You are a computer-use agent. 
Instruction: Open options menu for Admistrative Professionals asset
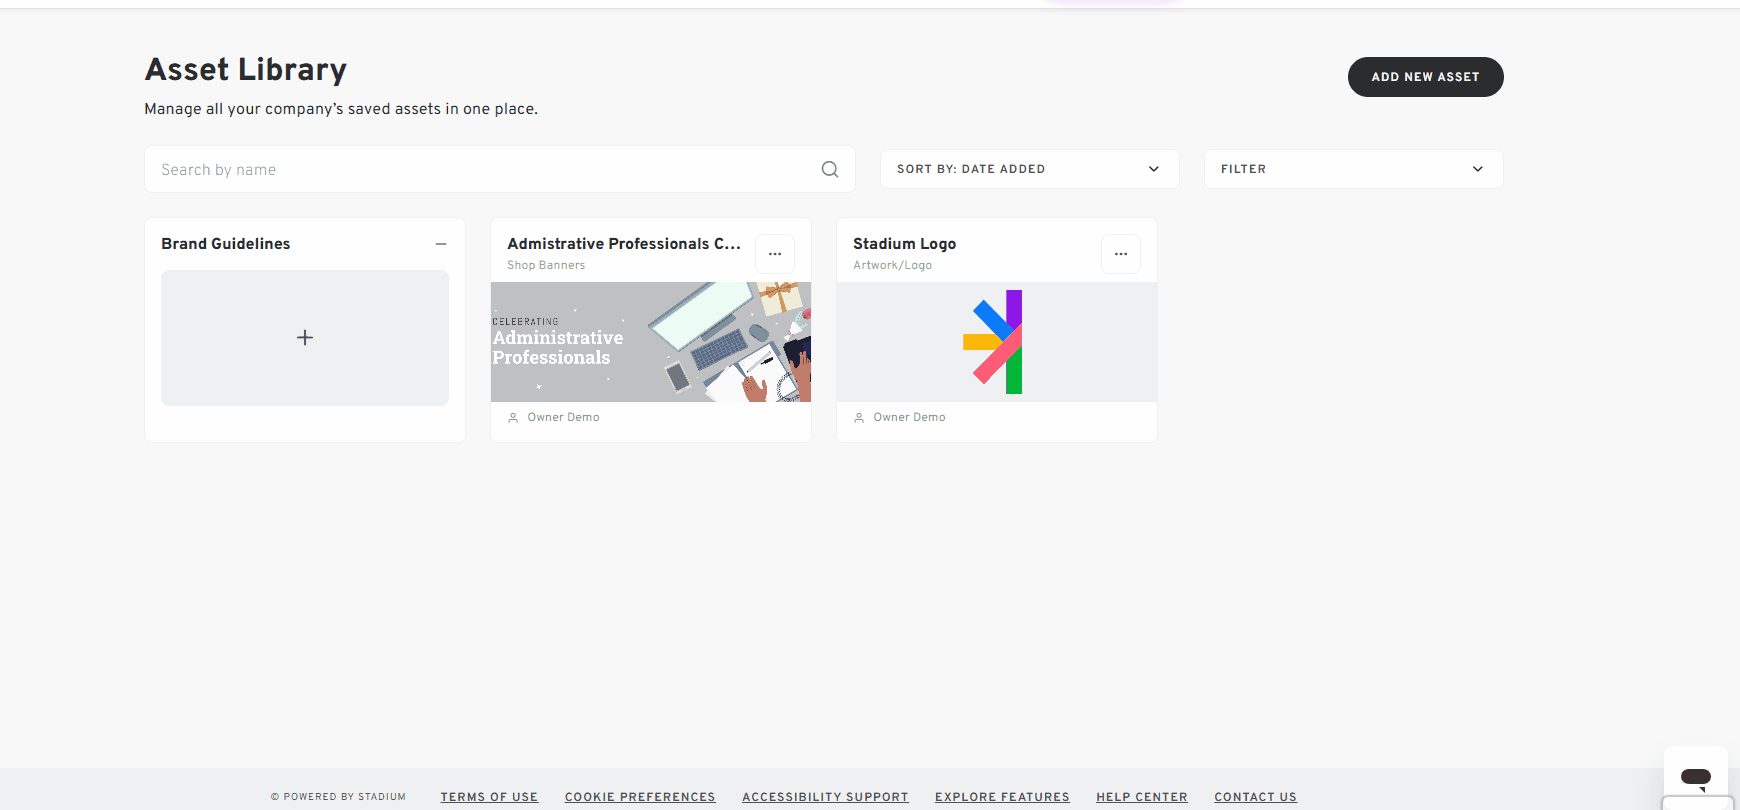[775, 254]
